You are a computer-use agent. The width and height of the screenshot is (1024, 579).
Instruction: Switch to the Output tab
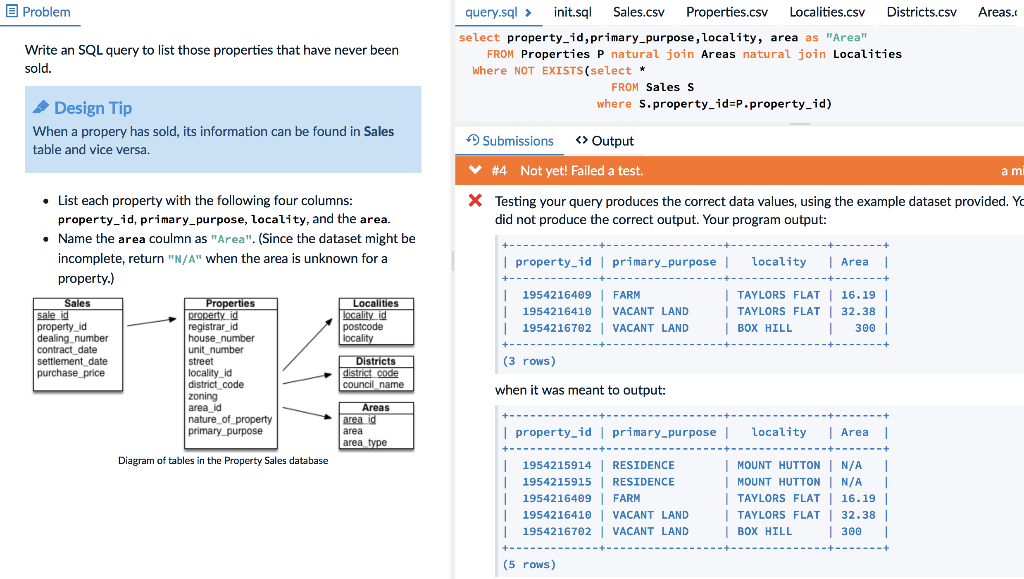point(605,140)
